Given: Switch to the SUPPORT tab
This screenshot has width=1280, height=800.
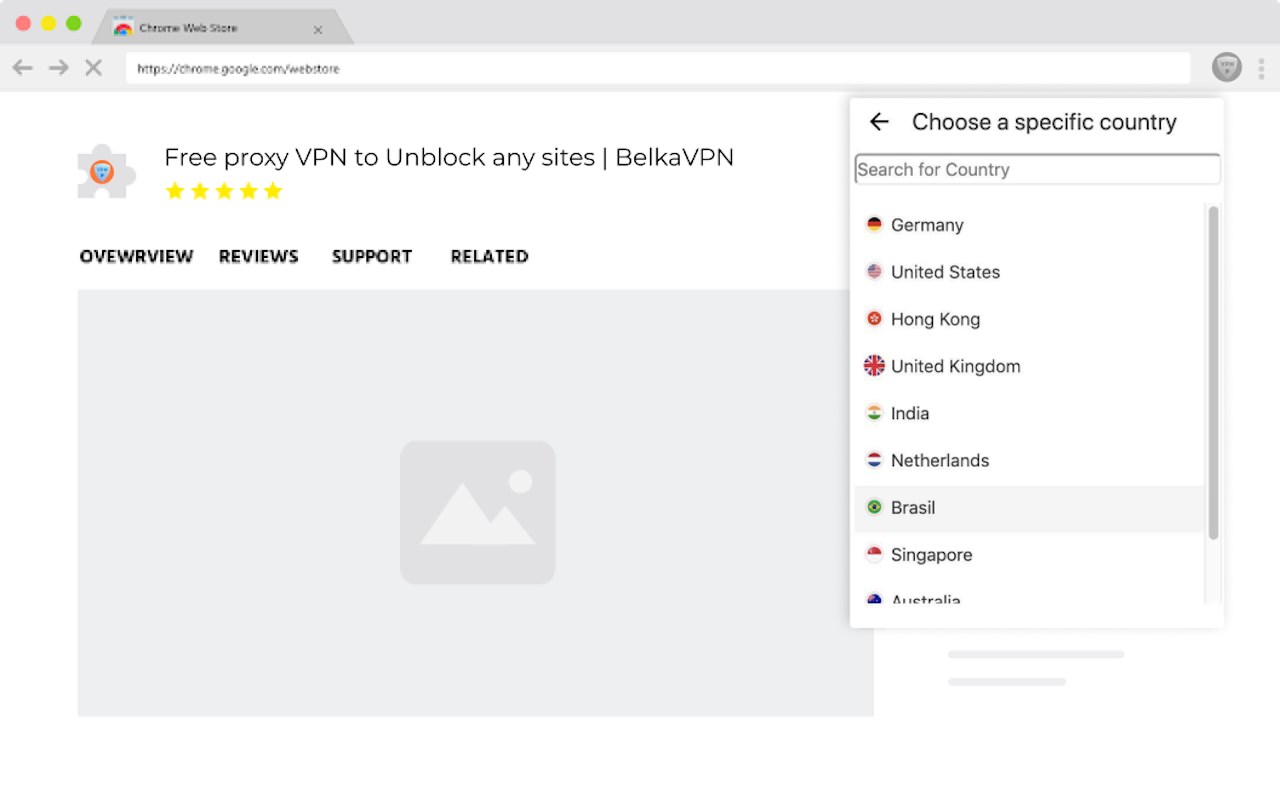Looking at the screenshot, I should coord(372,257).
